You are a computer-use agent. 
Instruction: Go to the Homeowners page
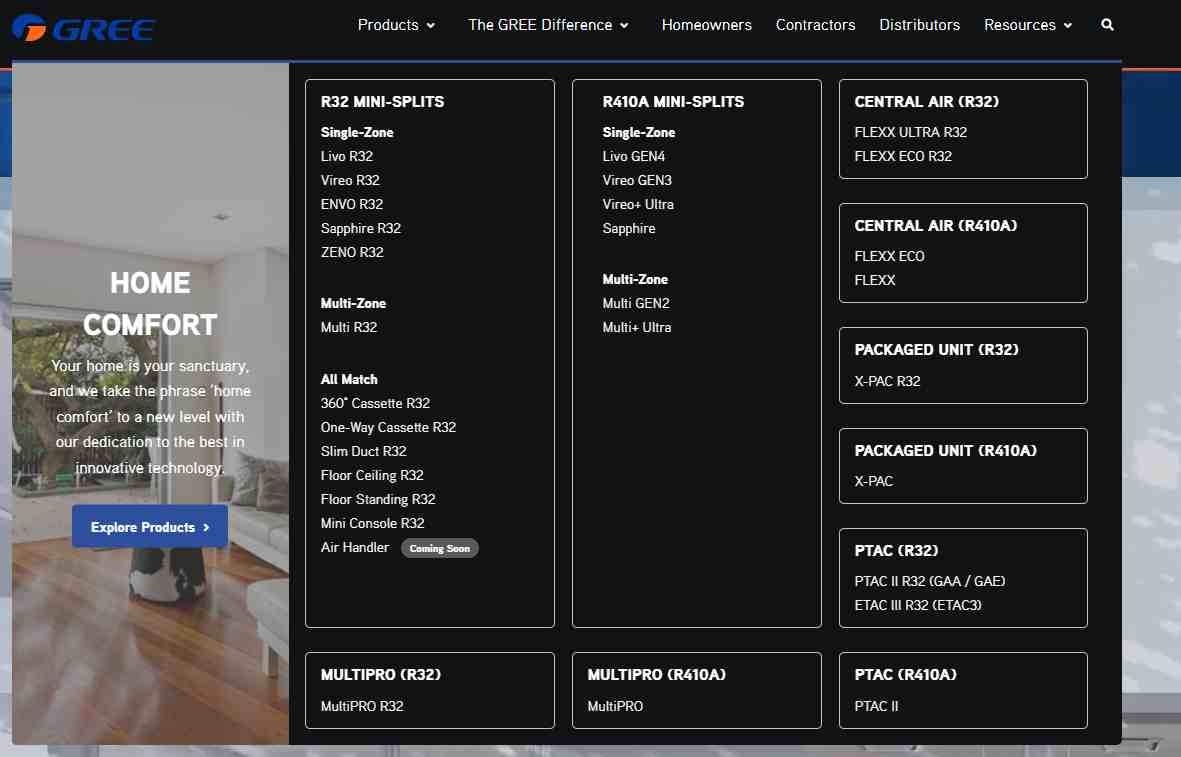tap(706, 25)
